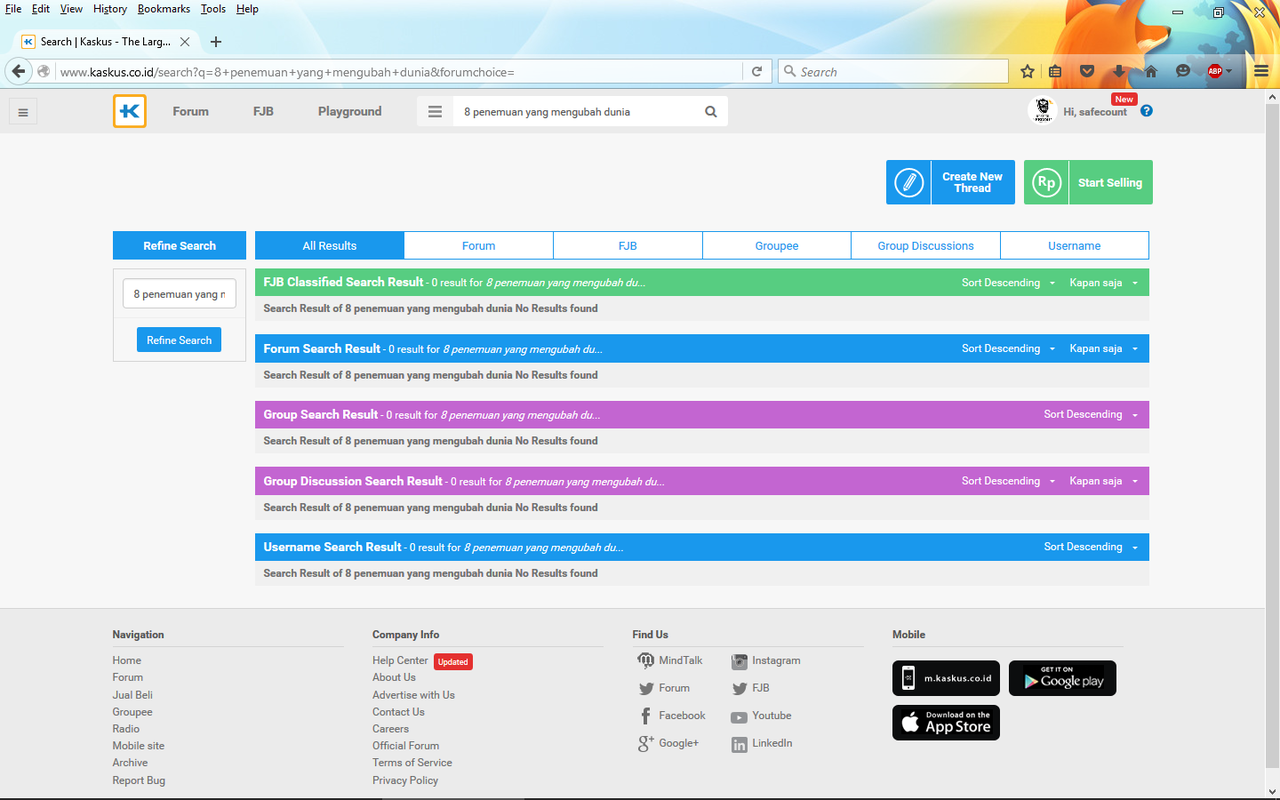Expand Sort Descending in Group Discussion result
Viewport: 1280px width, 800px height.
click(x=1008, y=481)
